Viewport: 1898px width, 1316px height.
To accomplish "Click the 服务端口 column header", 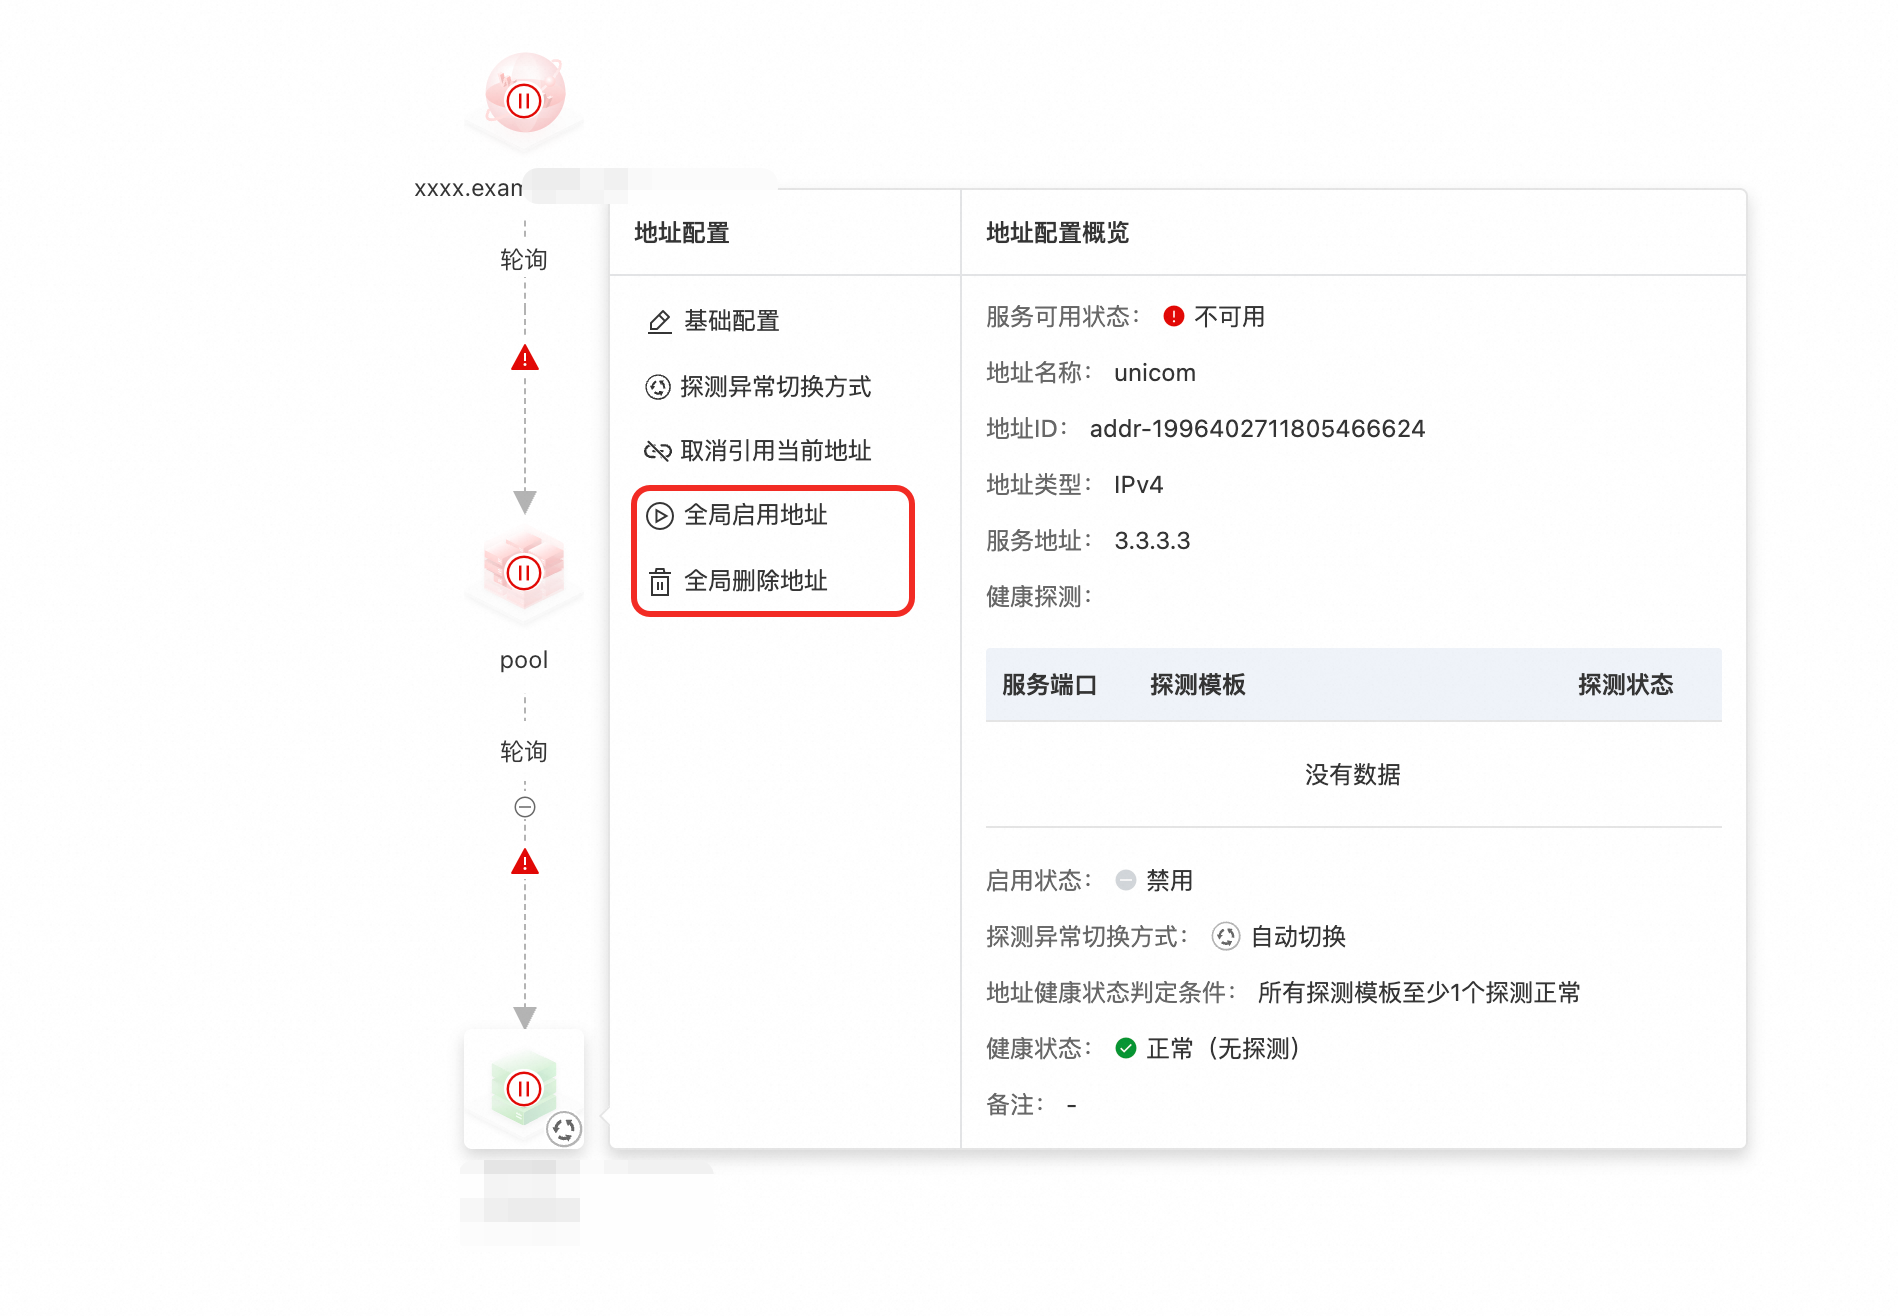I will (1050, 685).
